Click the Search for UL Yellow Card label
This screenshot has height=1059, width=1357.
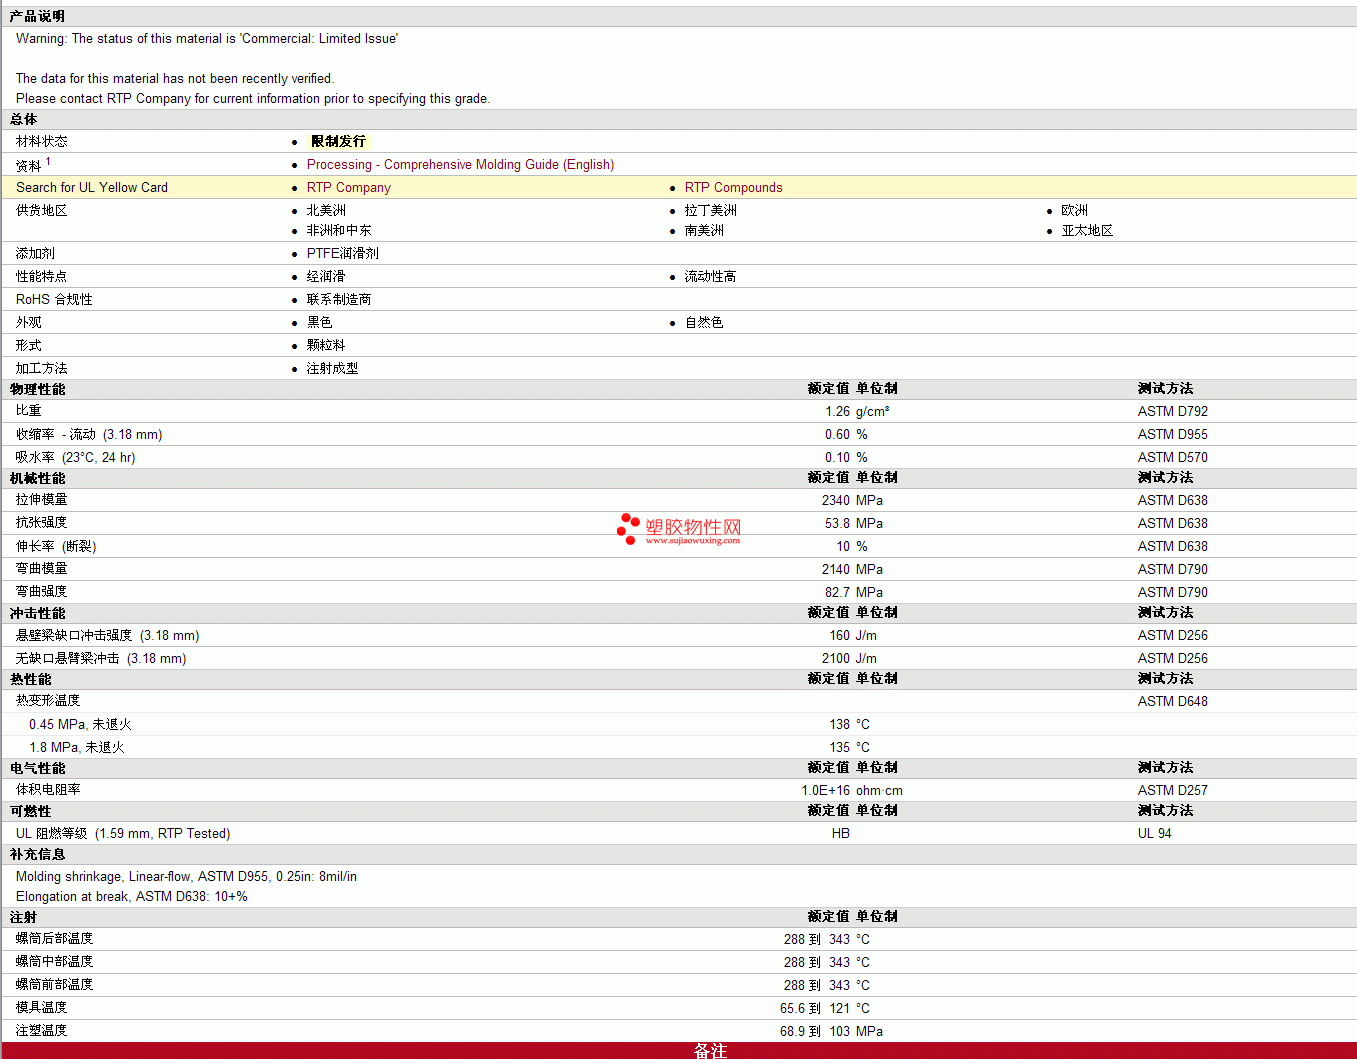click(x=92, y=188)
